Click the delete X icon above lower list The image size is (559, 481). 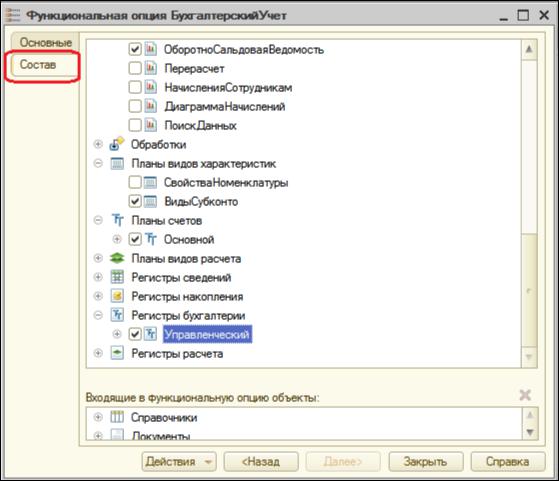525,395
